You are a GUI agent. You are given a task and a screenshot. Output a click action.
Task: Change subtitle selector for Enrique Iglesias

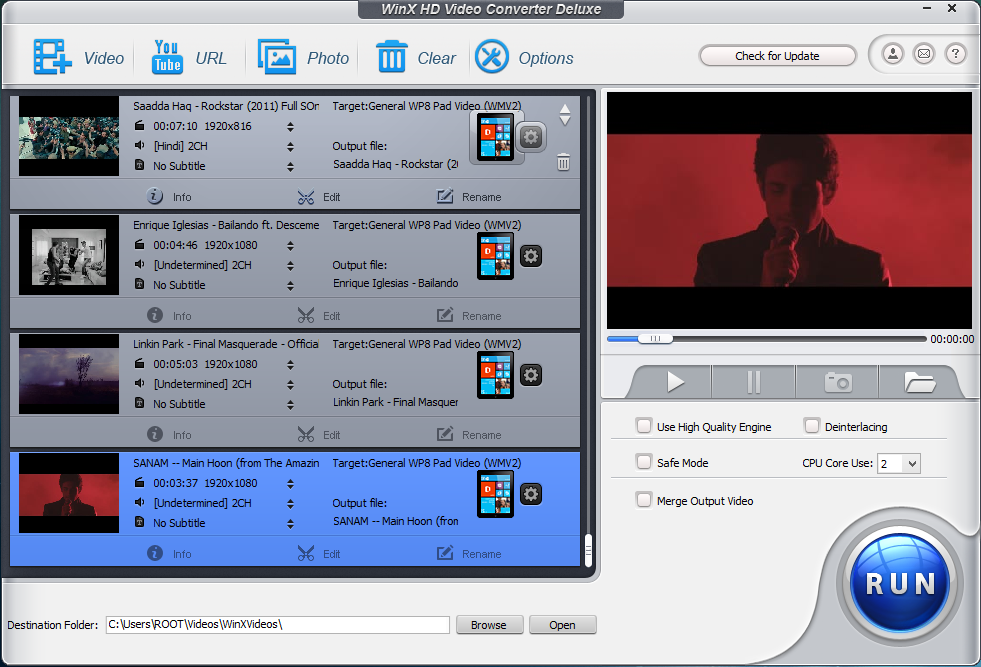pos(290,286)
